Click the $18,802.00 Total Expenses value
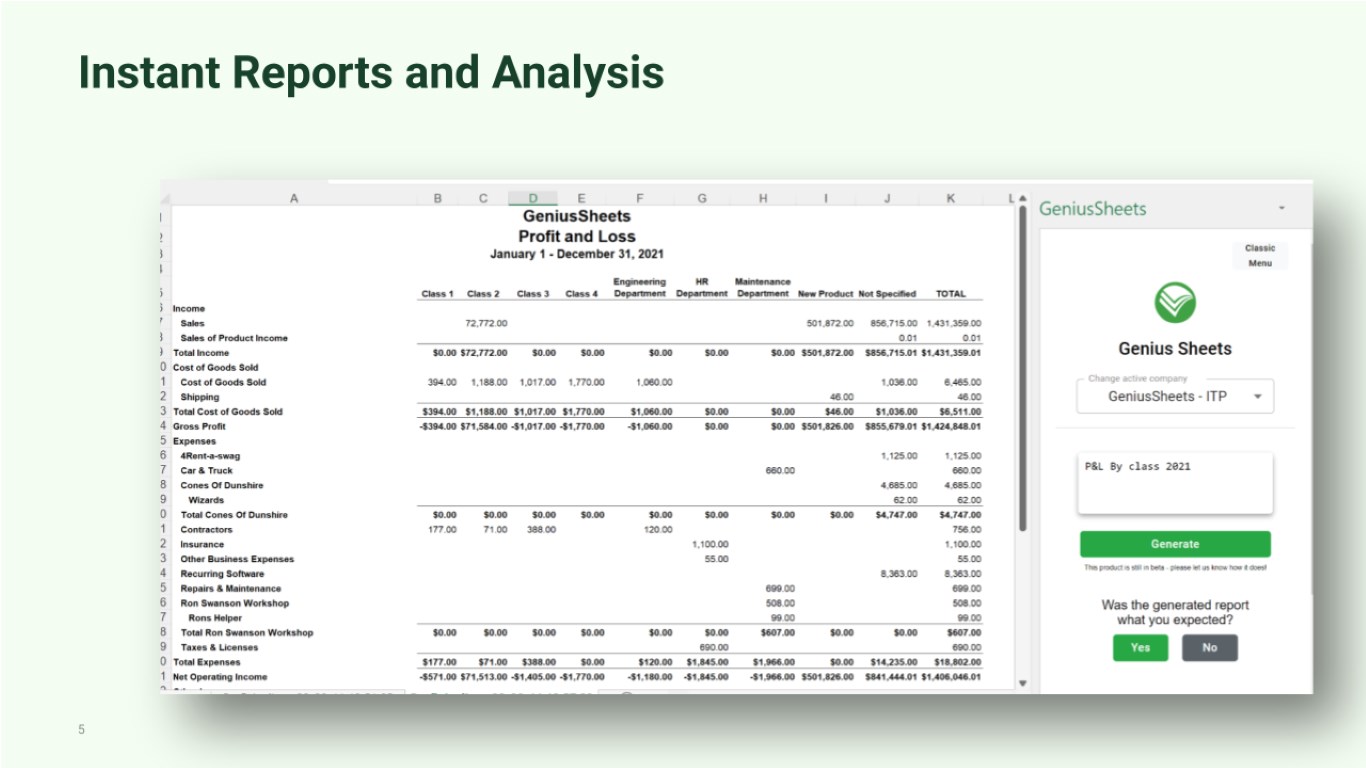Image resolution: width=1366 pixels, height=768 pixels. 960,662
